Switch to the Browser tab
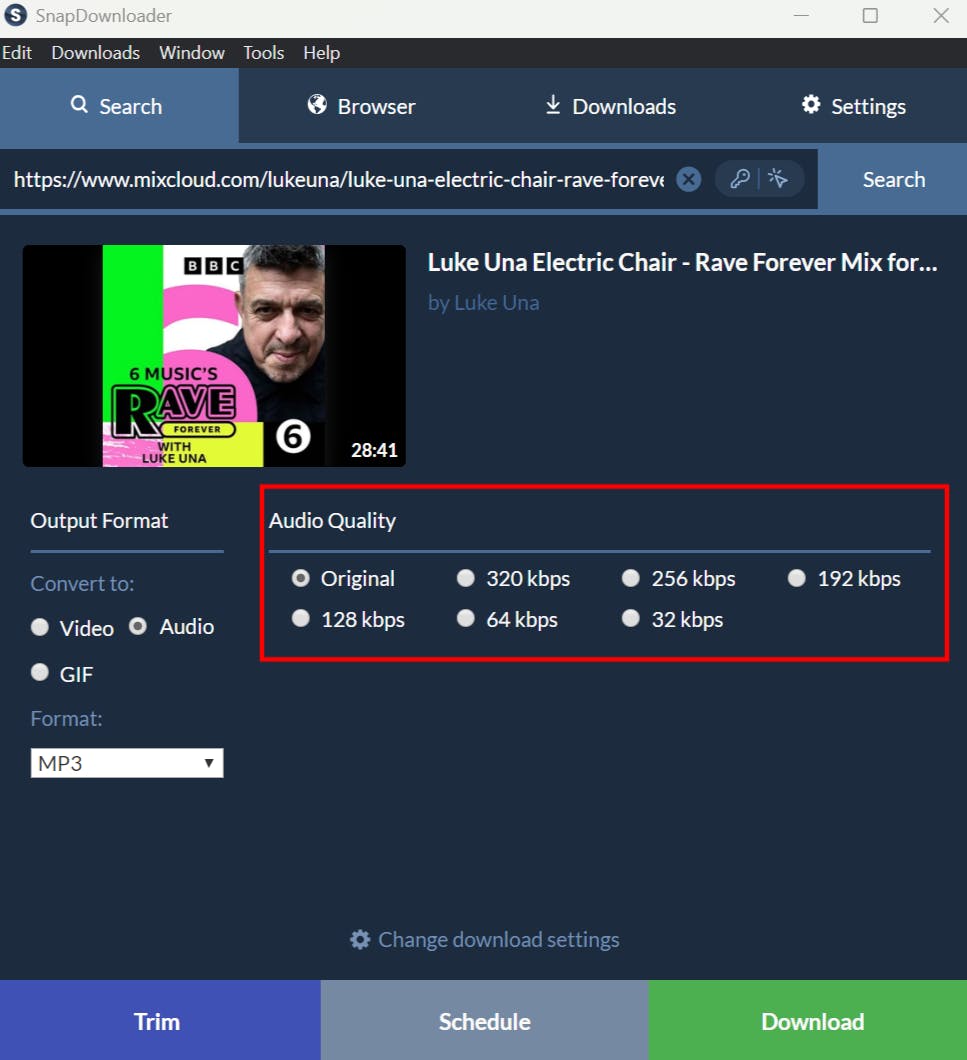The height and width of the screenshot is (1060, 967). (x=361, y=105)
